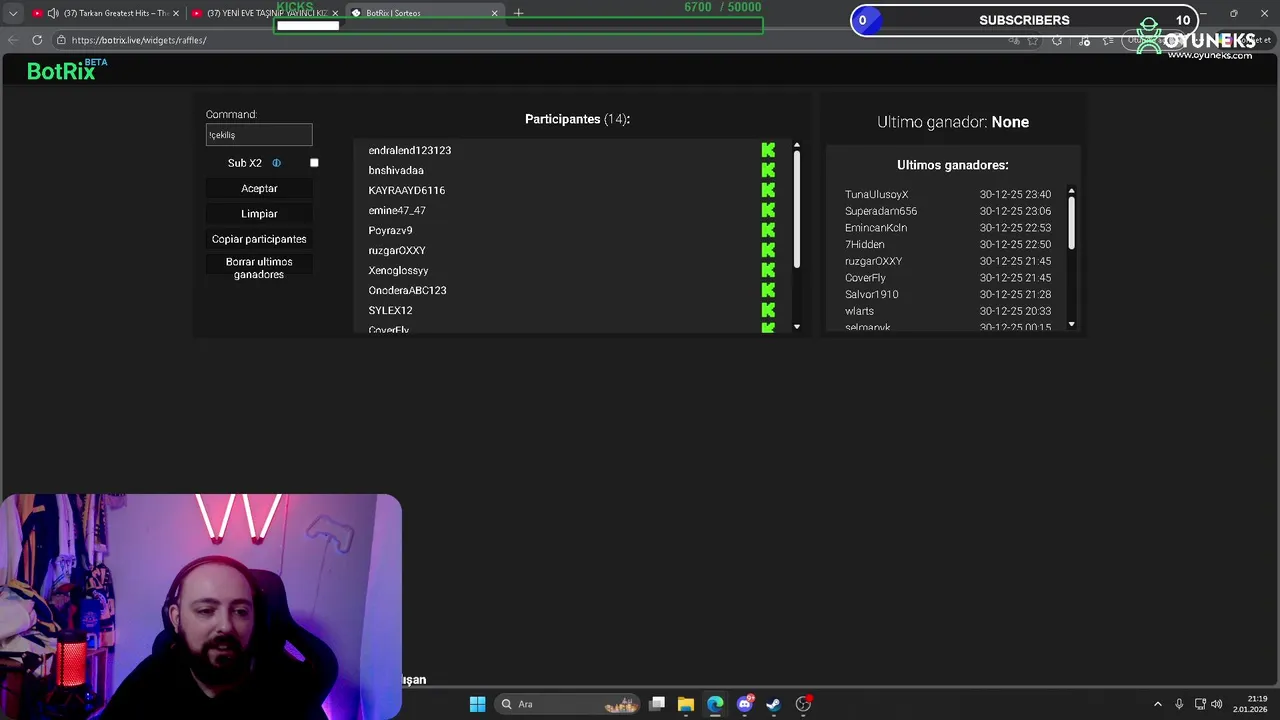Viewport: 1280px width, 720px height.
Task: Show hidden system tray icons
Action: pos(1158,704)
